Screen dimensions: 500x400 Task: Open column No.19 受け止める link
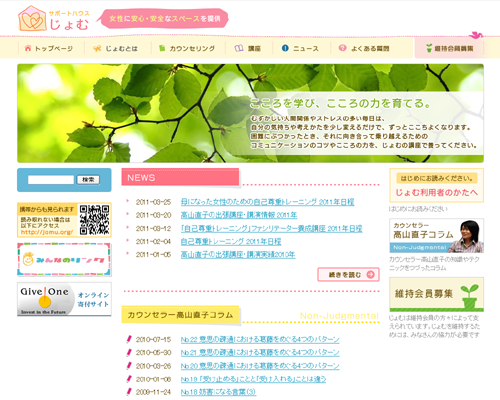[x=253, y=379]
